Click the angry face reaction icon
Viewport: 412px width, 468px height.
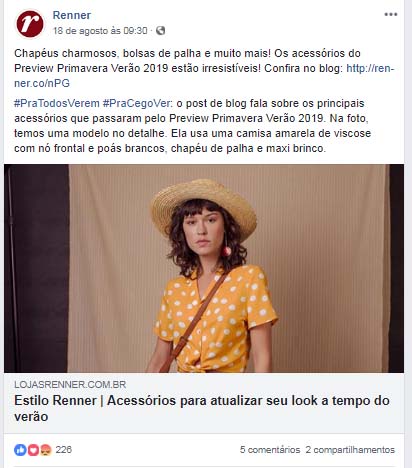click(46, 450)
